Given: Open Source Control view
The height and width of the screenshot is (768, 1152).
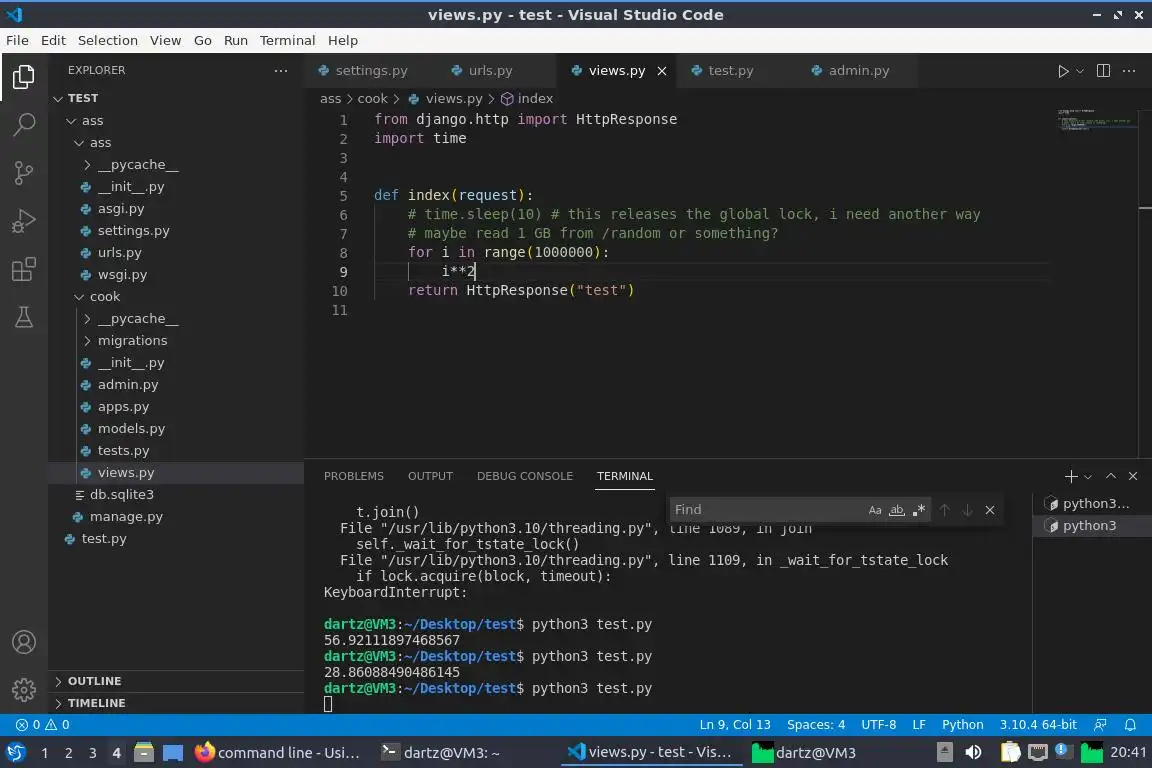Looking at the screenshot, I should click(24, 173).
